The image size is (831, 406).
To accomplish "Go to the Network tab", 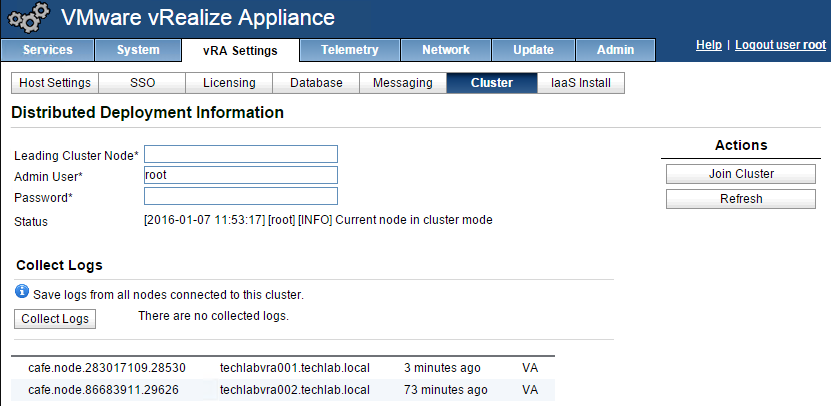I will pyautogui.click(x=446, y=50).
